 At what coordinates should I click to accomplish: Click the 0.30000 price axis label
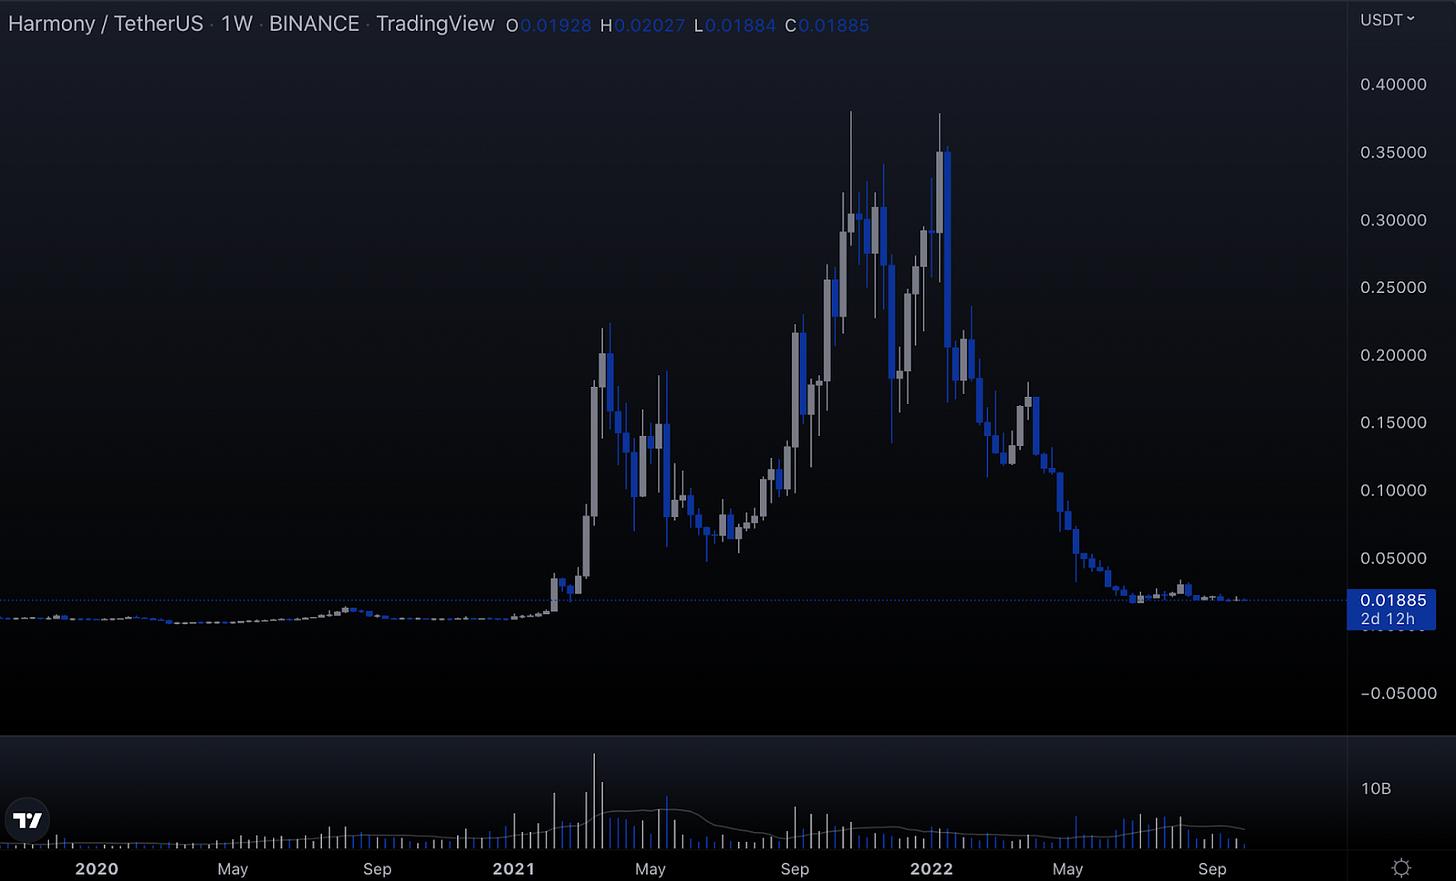click(1393, 220)
